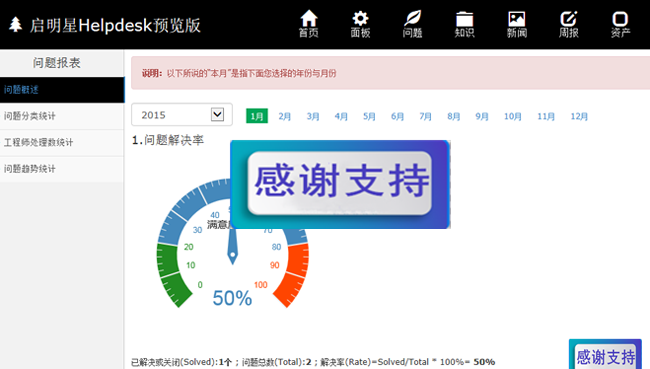Switch to 9月 month
This screenshot has height=369, width=650.
[482, 117]
